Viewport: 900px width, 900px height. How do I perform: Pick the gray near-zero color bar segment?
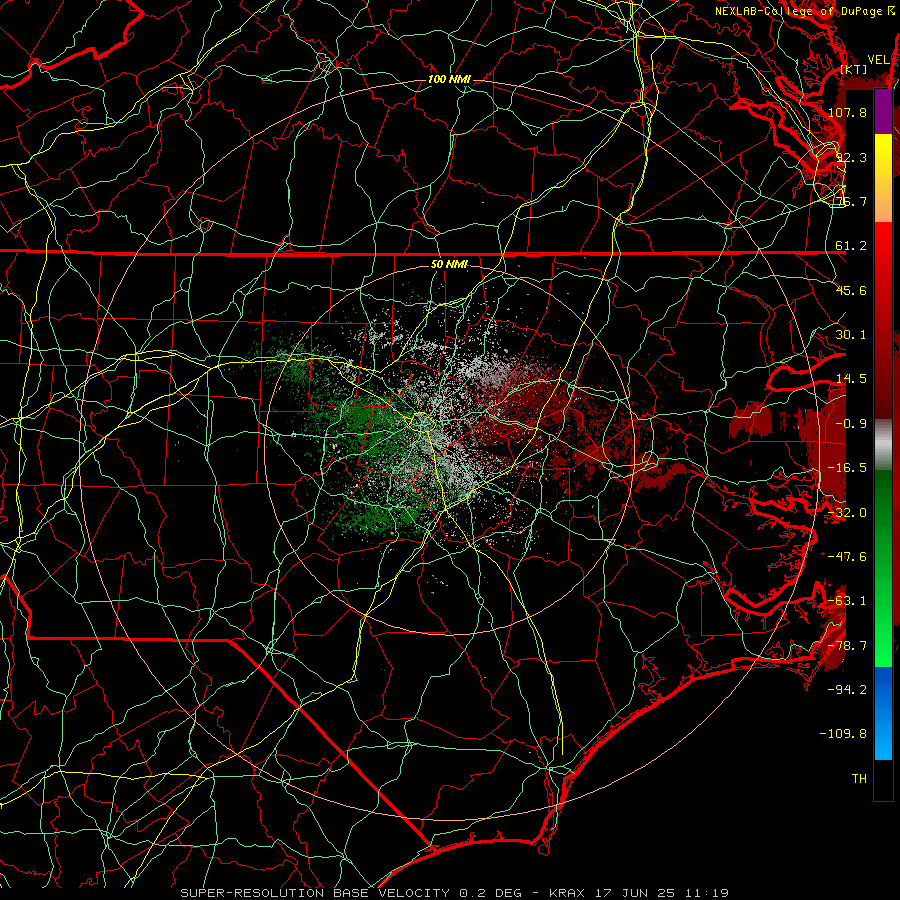(883, 445)
